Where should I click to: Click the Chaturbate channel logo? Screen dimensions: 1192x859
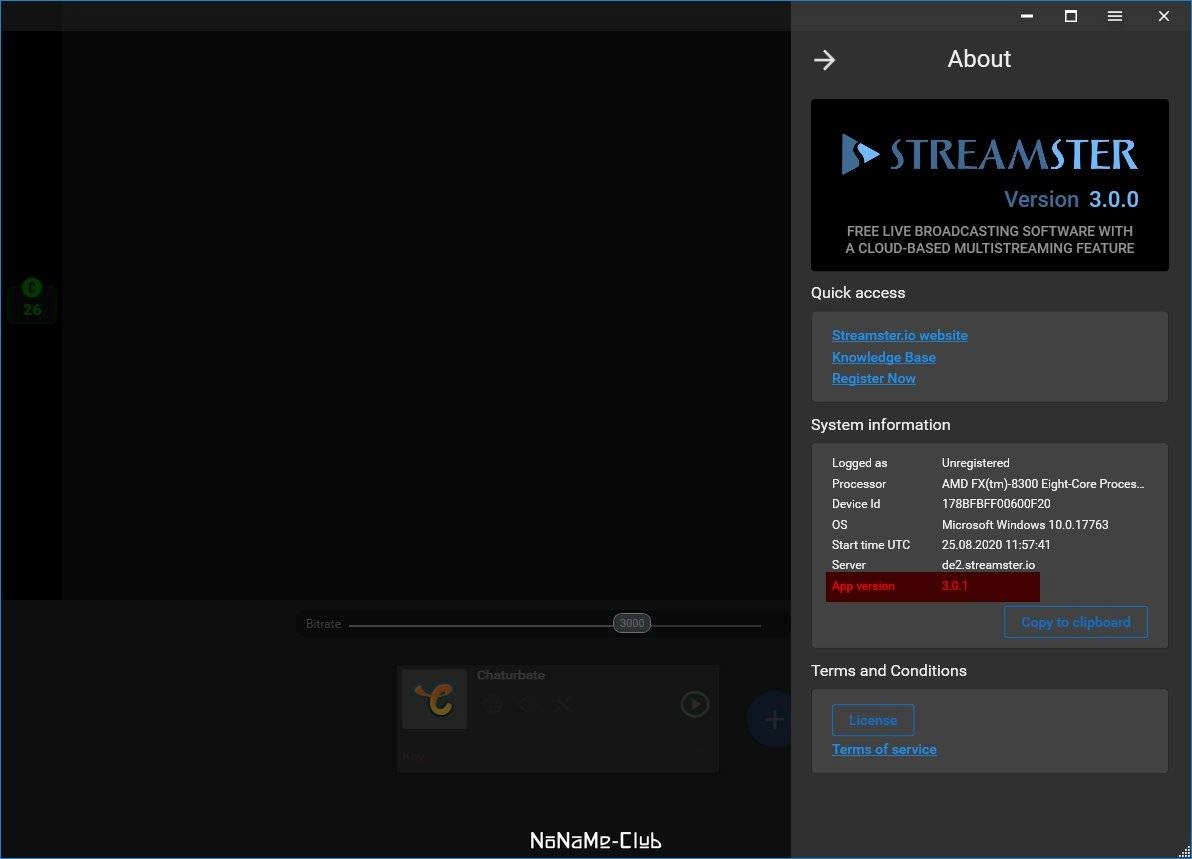coord(434,699)
